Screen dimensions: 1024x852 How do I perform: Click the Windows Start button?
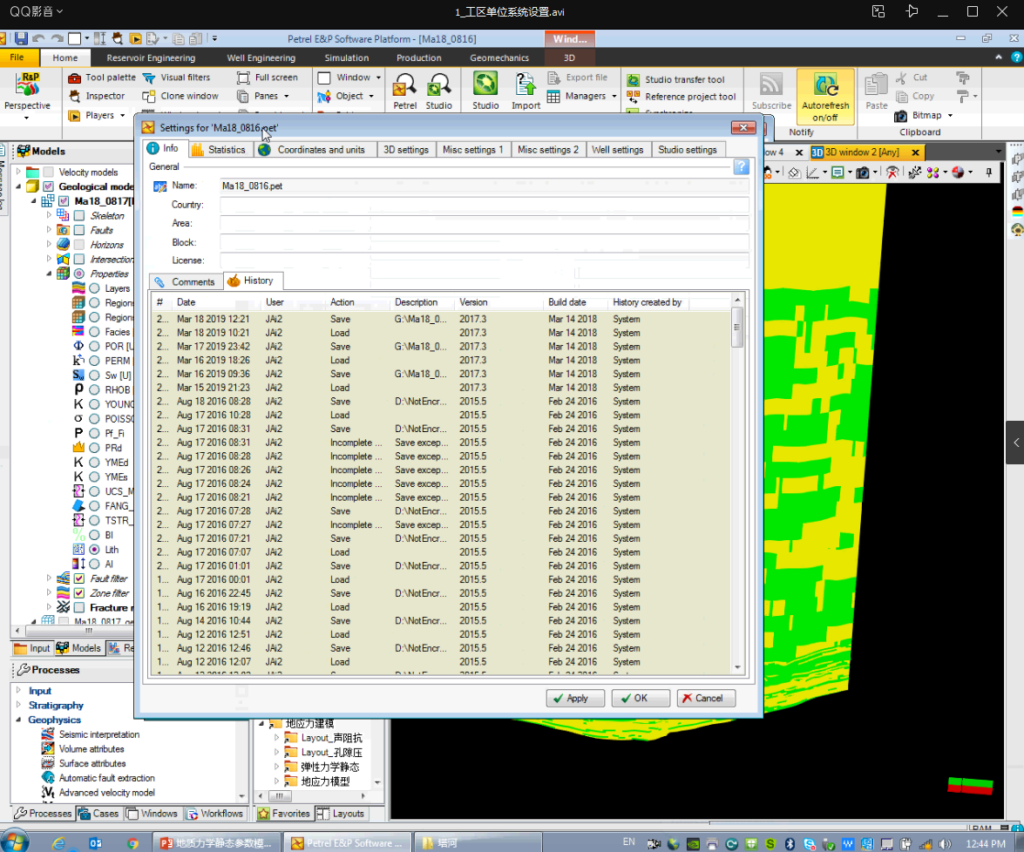pyautogui.click(x=14, y=841)
